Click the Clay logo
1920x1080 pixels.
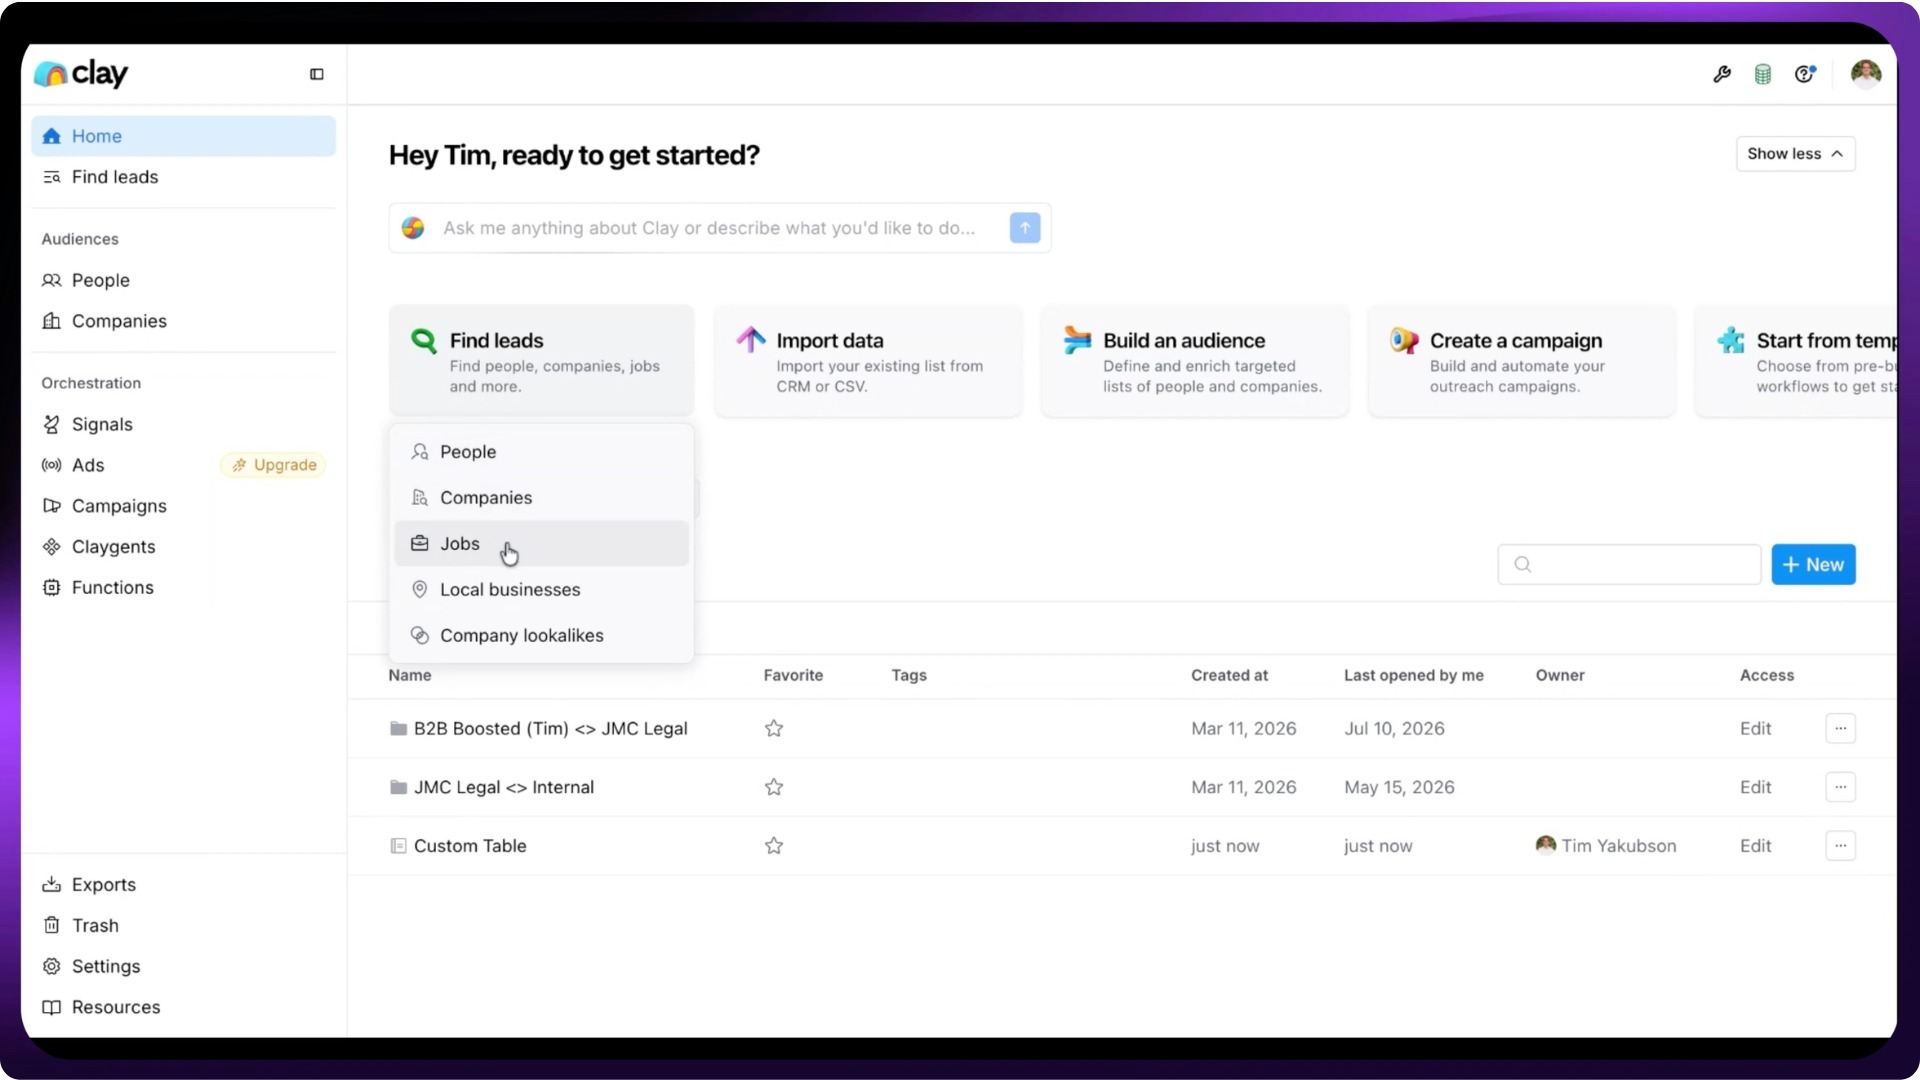tap(81, 73)
